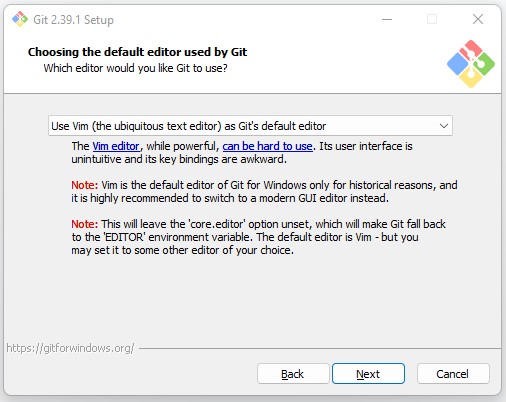Click the grayed-out maximize button
The width and height of the screenshot is (506, 402).
click(x=432, y=19)
